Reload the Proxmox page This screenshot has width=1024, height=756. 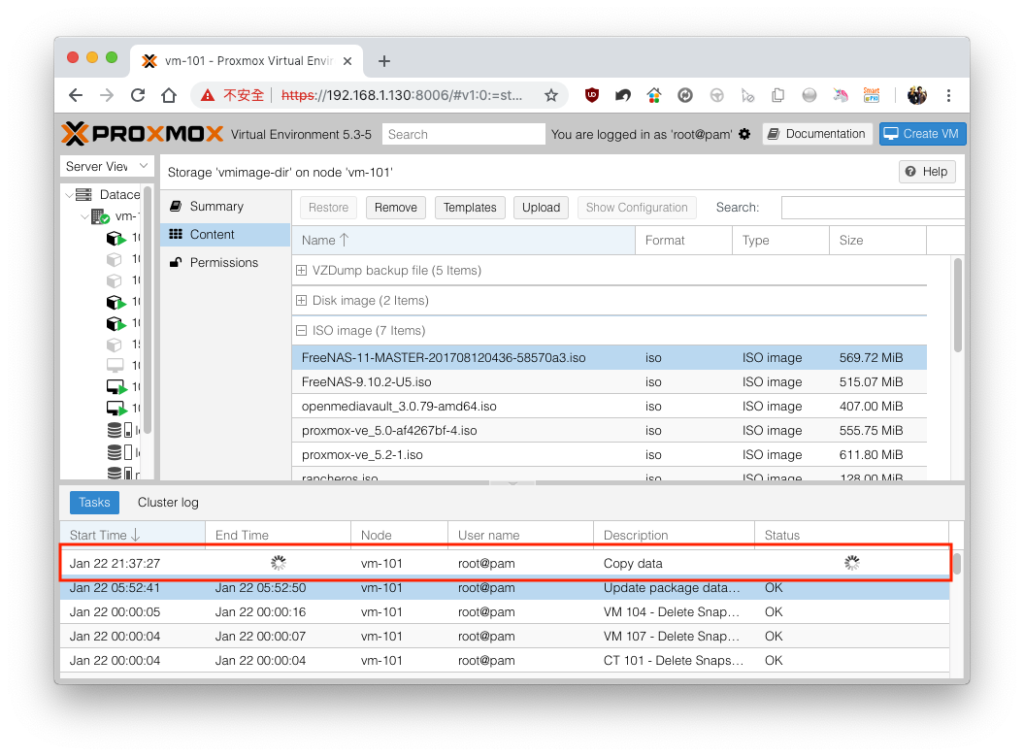[x=138, y=95]
